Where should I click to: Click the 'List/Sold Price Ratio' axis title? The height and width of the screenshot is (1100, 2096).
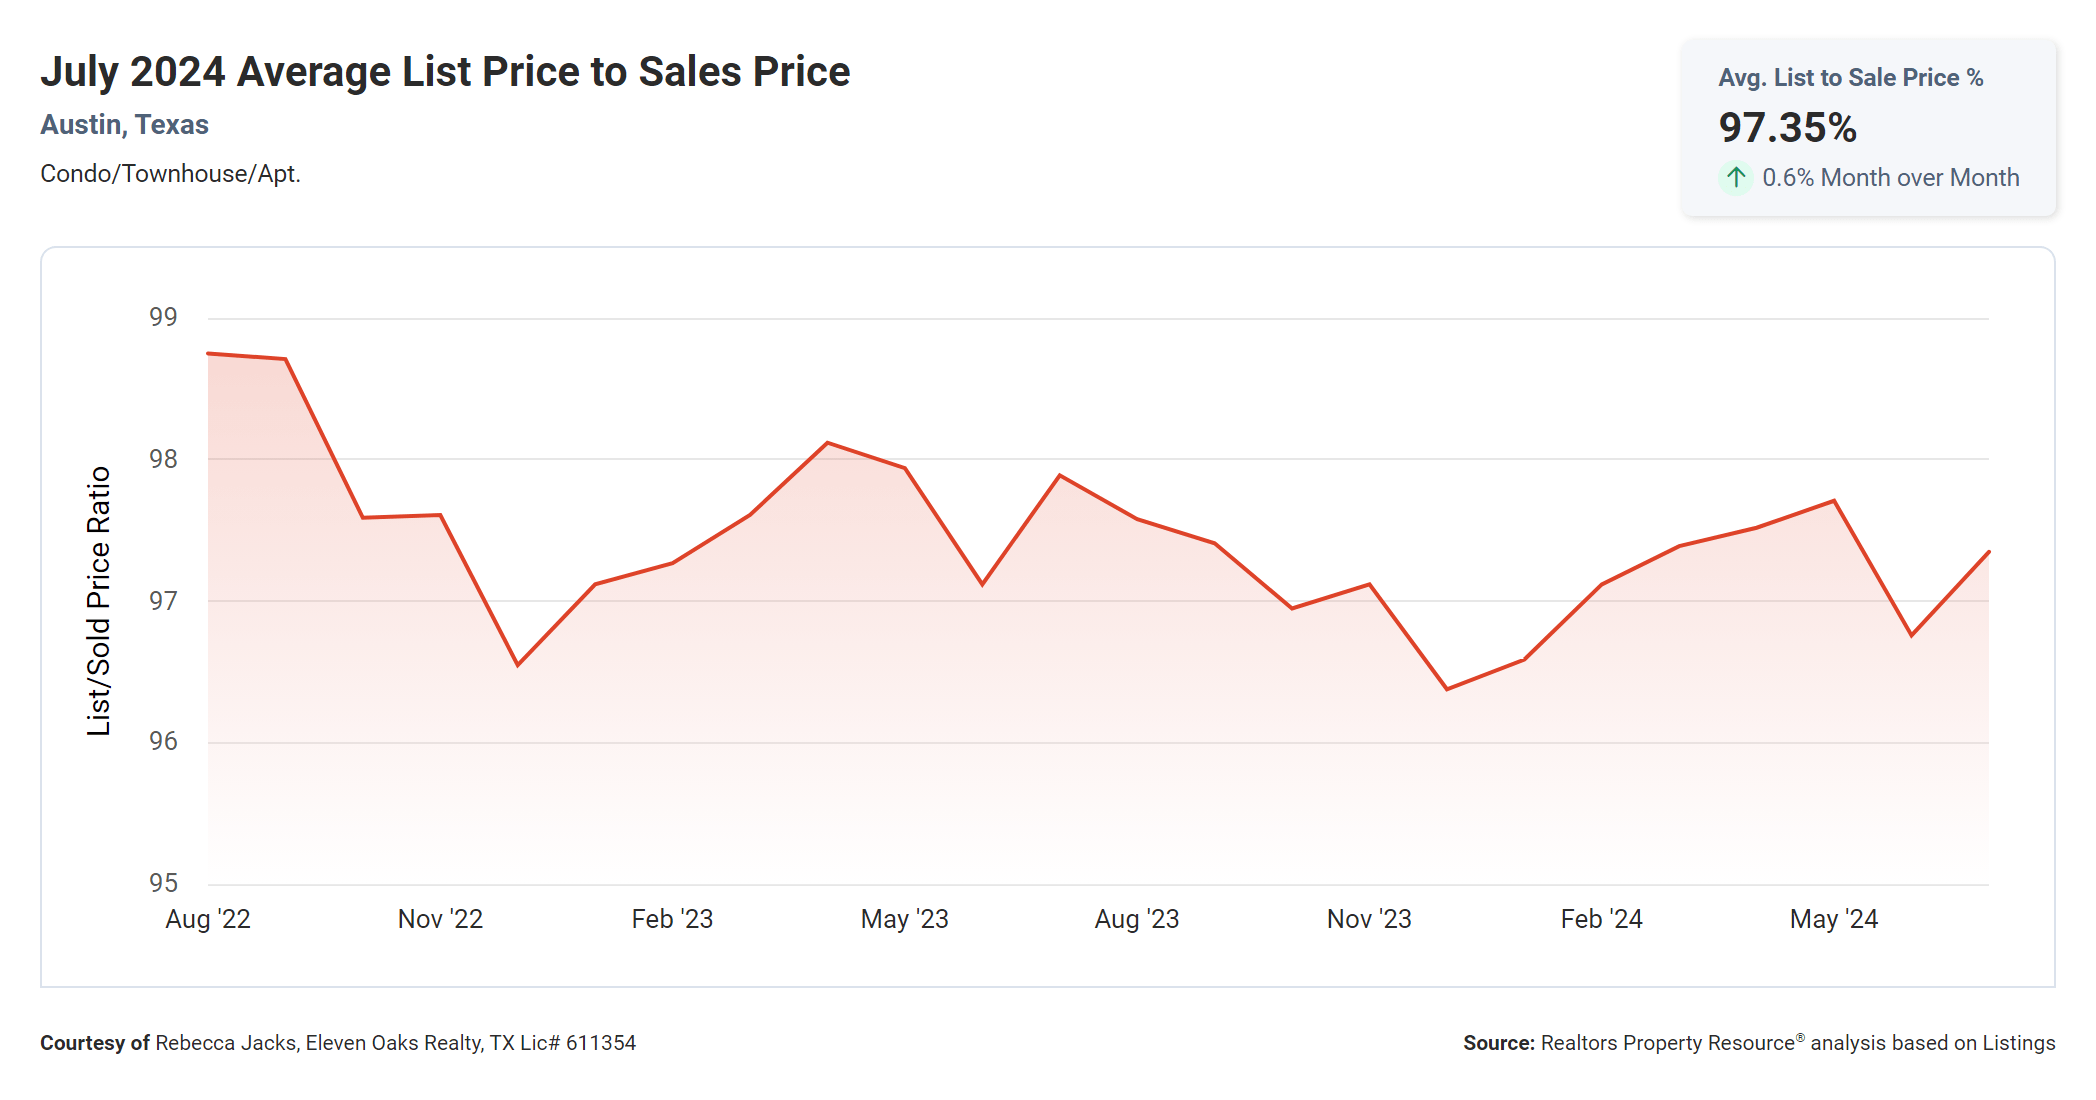coord(98,601)
